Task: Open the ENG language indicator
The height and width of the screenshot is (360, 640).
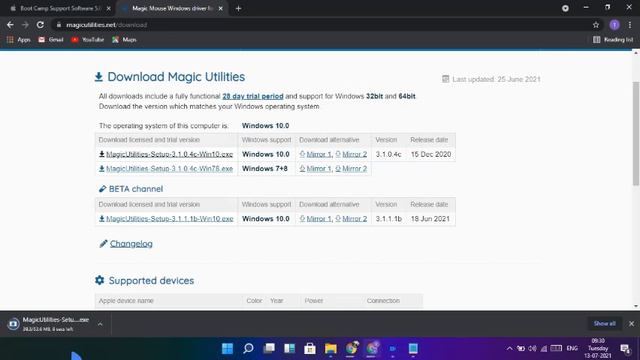Action: point(572,349)
